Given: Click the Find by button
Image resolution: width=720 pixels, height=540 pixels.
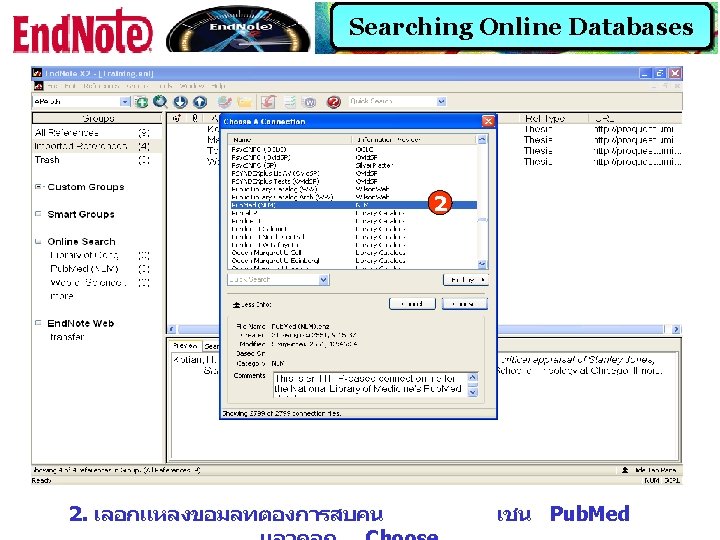Looking at the screenshot, I should (x=466, y=280).
